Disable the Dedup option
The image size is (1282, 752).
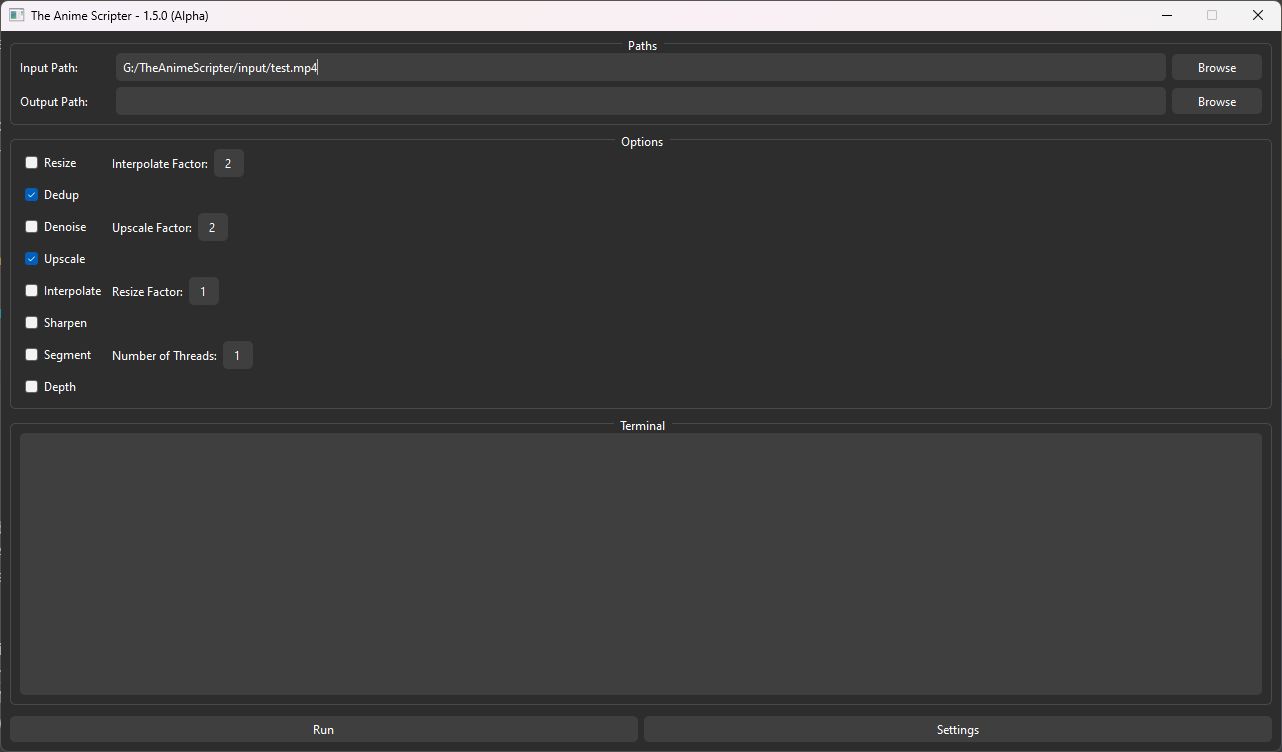(x=31, y=194)
